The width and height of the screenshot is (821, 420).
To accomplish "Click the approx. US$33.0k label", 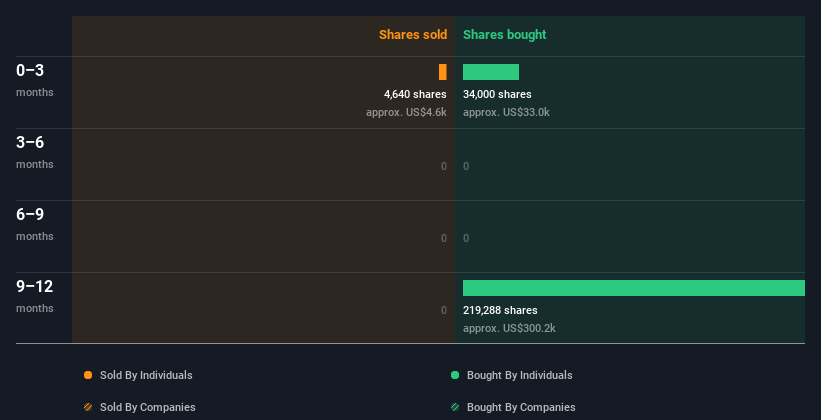I will [506, 112].
